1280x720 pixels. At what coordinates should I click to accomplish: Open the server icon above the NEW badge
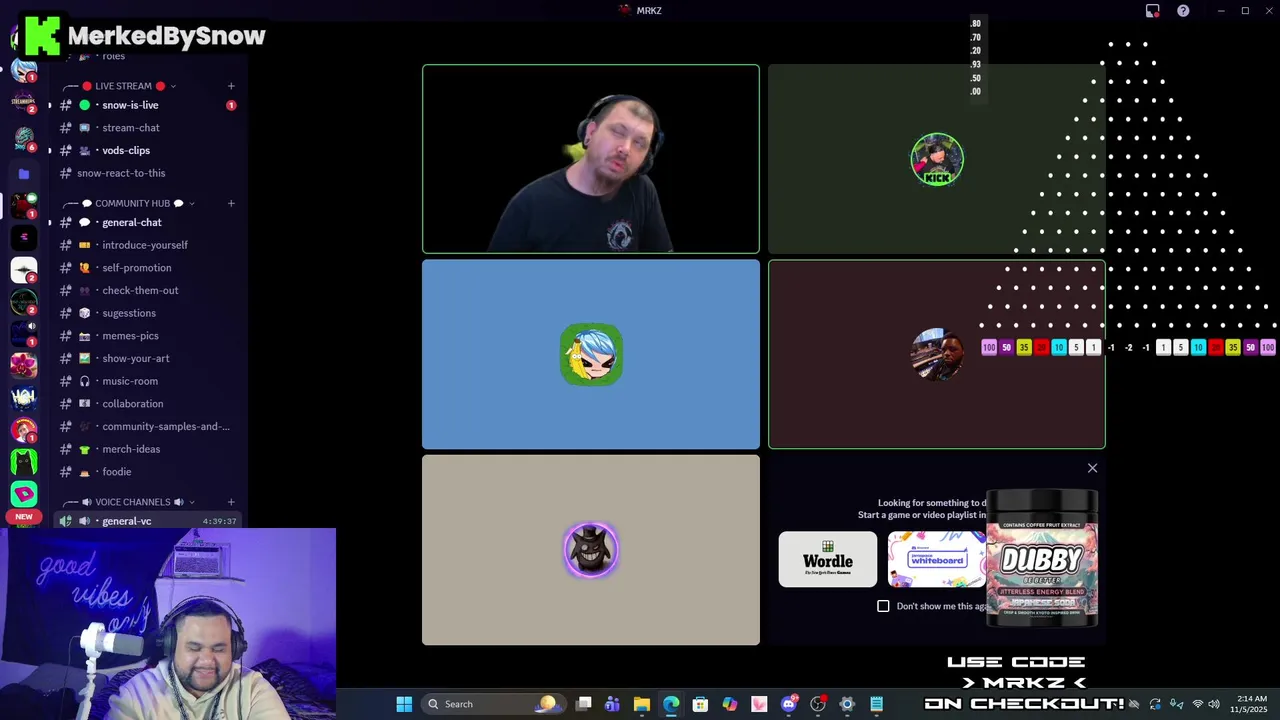[x=24, y=493]
